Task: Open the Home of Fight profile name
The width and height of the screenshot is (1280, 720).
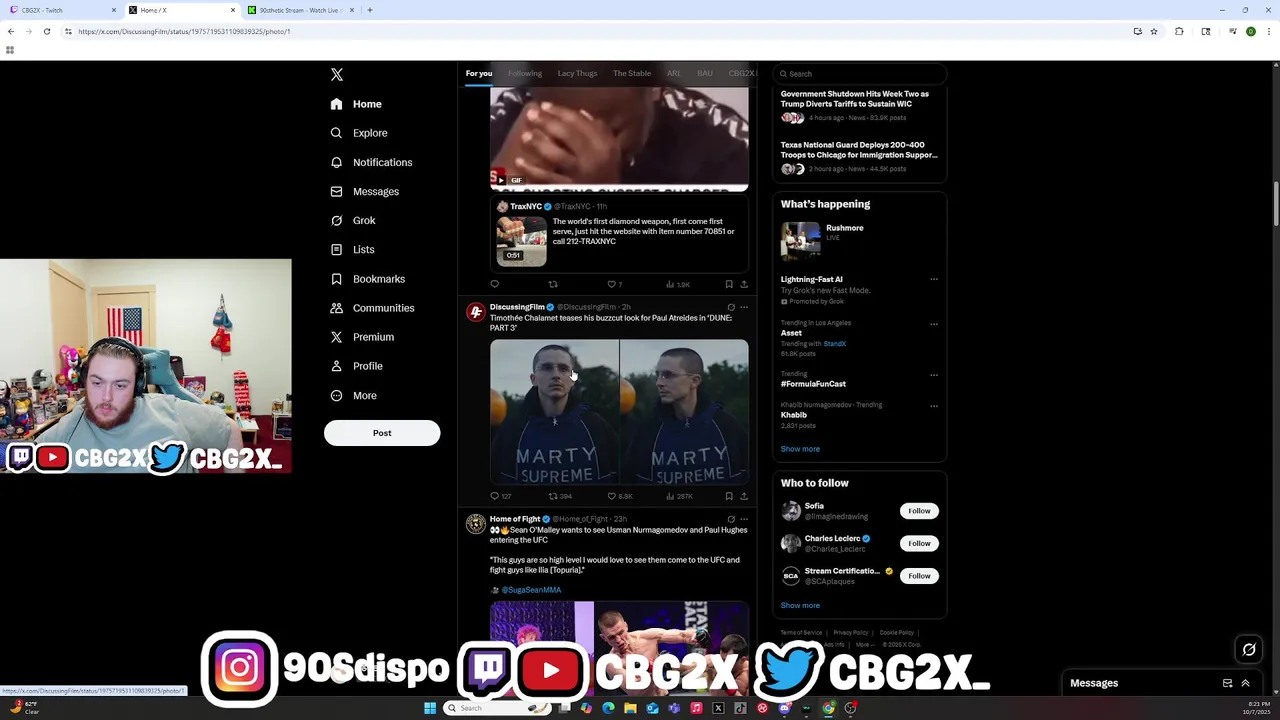Action: click(515, 519)
